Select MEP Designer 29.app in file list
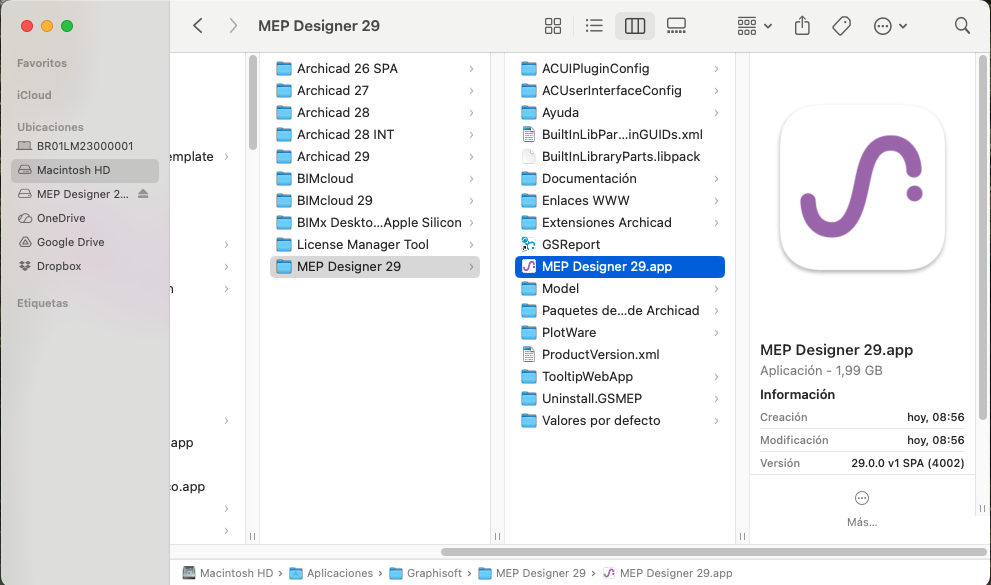 (620, 267)
